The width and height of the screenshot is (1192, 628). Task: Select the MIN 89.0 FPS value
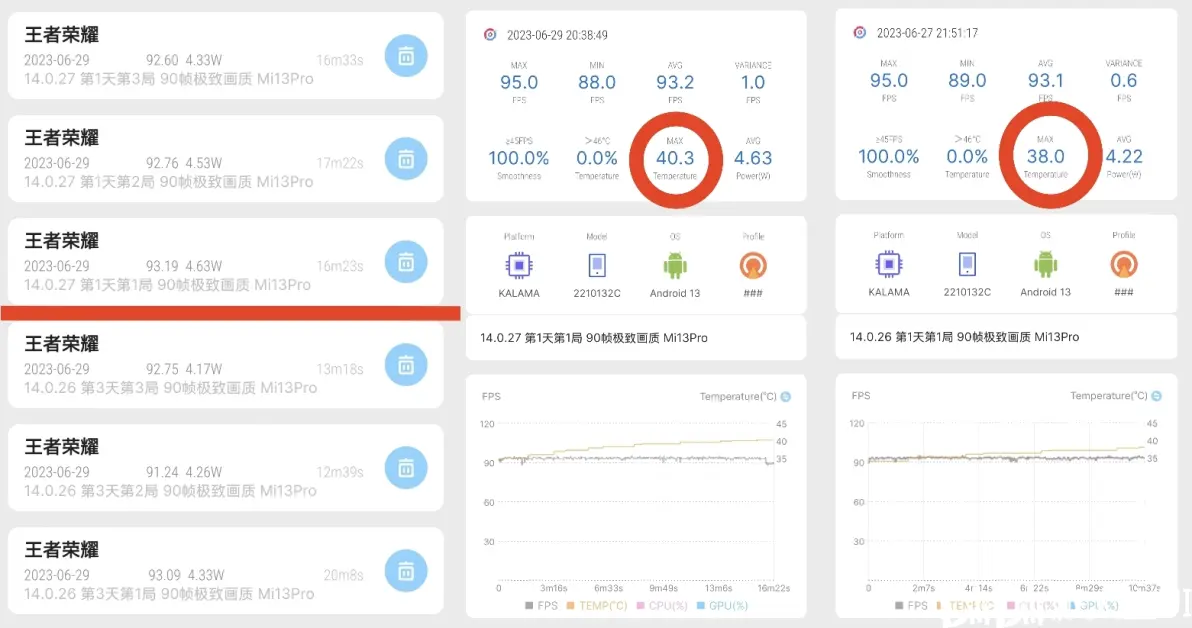tap(967, 81)
